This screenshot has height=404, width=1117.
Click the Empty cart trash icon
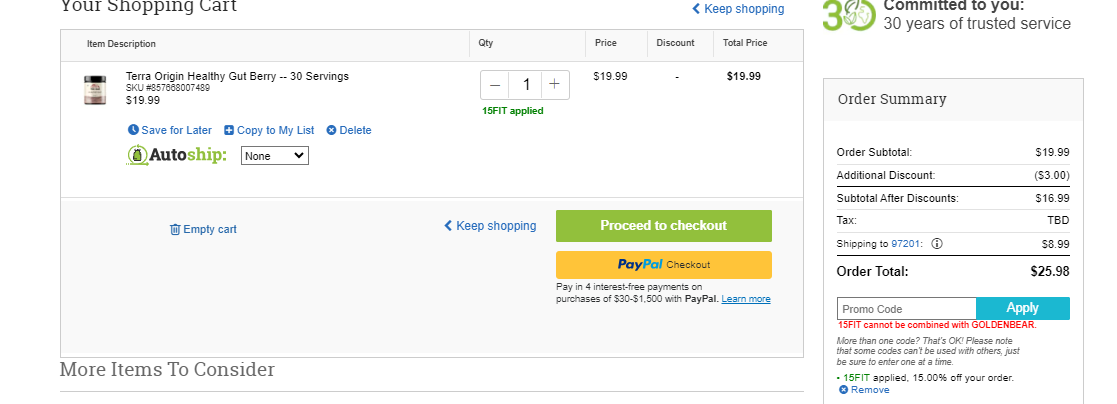pyautogui.click(x=175, y=229)
